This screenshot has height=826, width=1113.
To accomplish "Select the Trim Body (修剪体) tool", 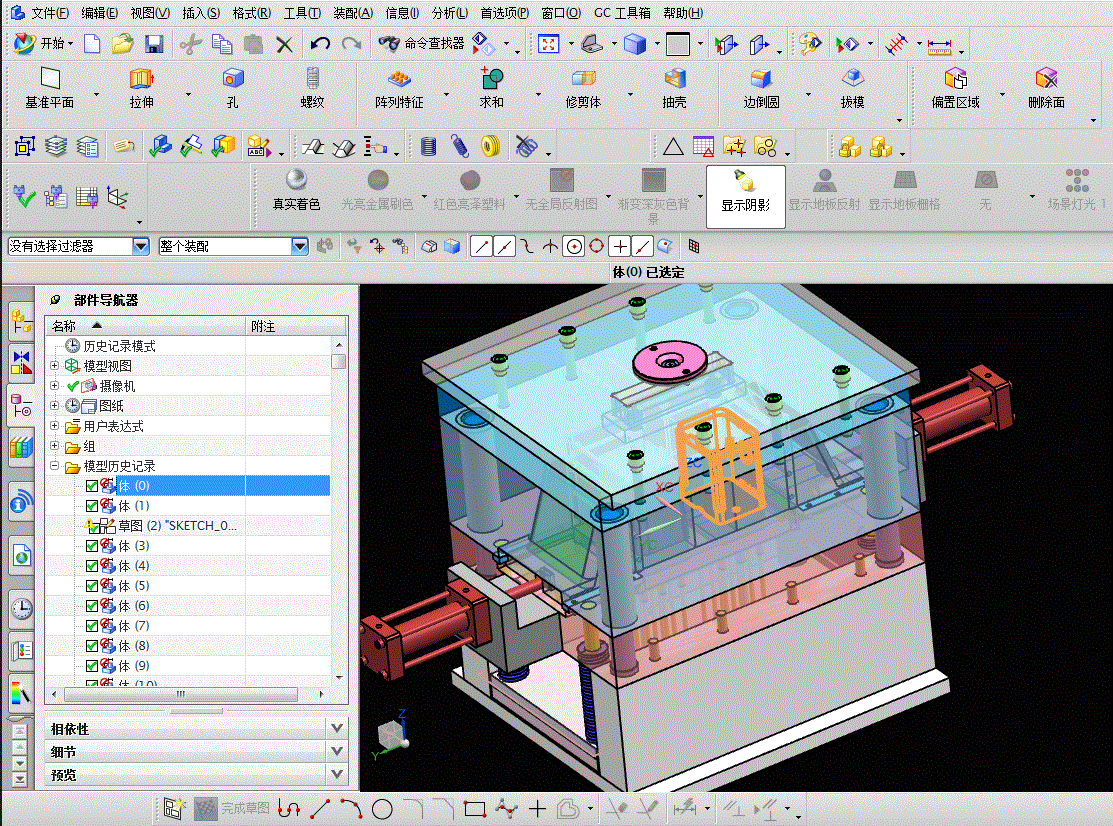I will (583, 88).
